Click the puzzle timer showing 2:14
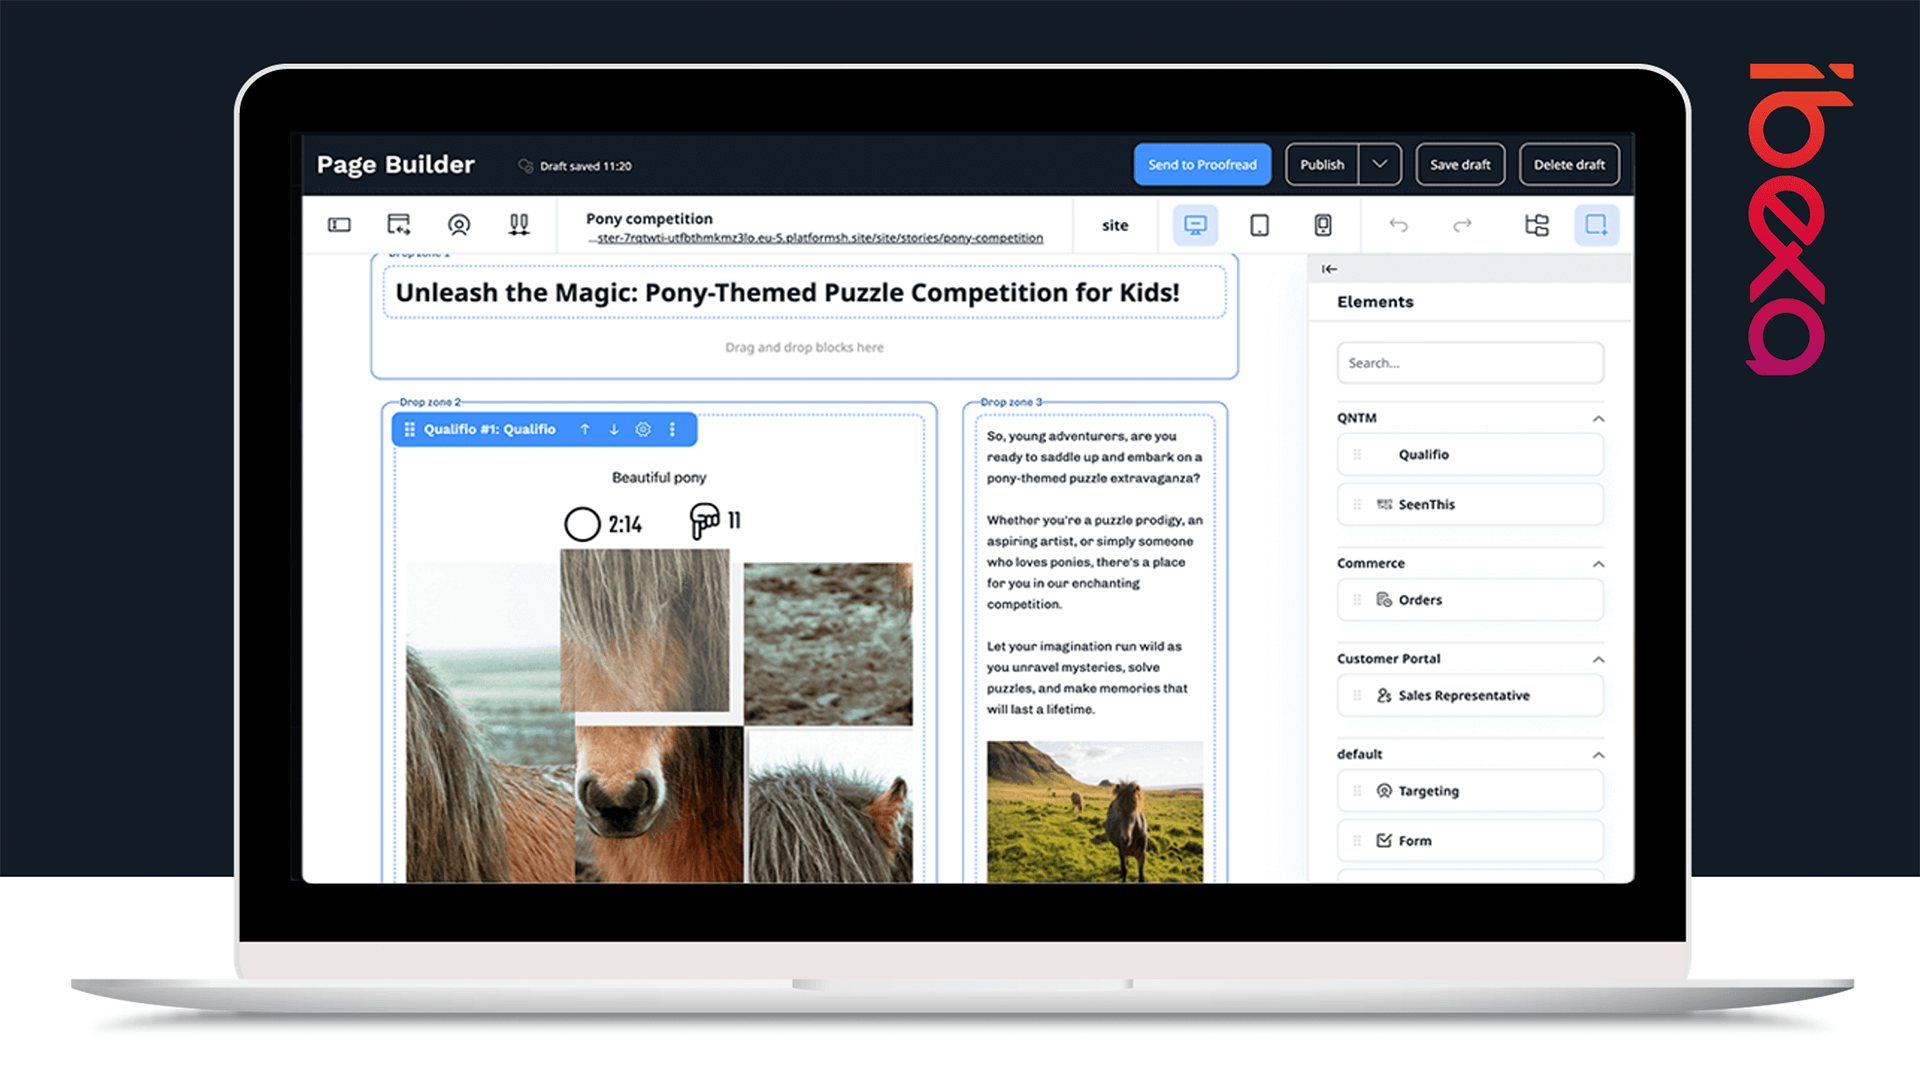 [x=603, y=524]
